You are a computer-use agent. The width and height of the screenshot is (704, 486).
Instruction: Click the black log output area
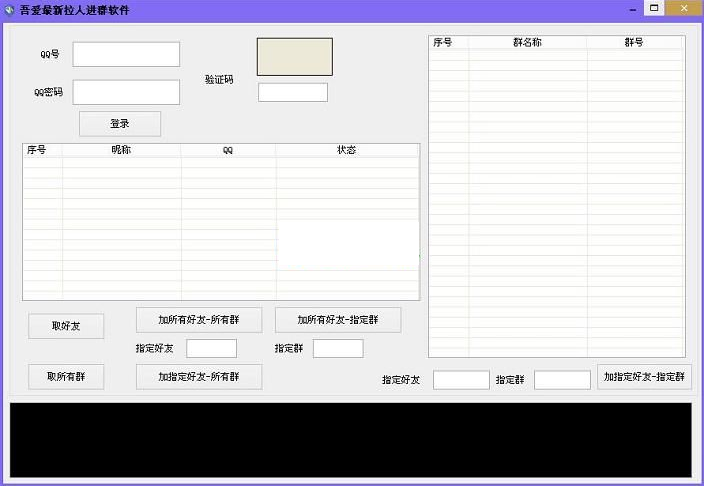[350, 440]
